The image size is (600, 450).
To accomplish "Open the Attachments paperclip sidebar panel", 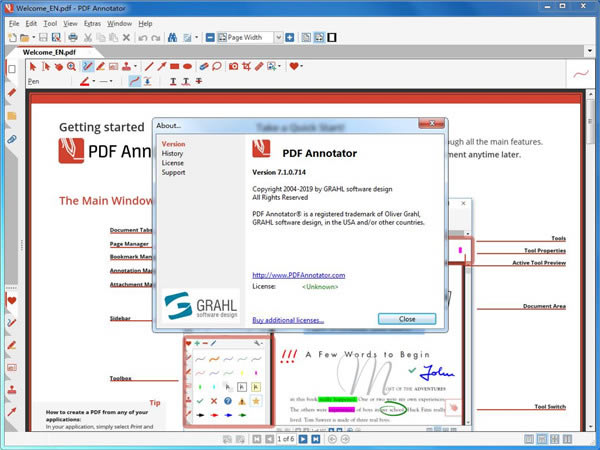I will (x=12, y=139).
